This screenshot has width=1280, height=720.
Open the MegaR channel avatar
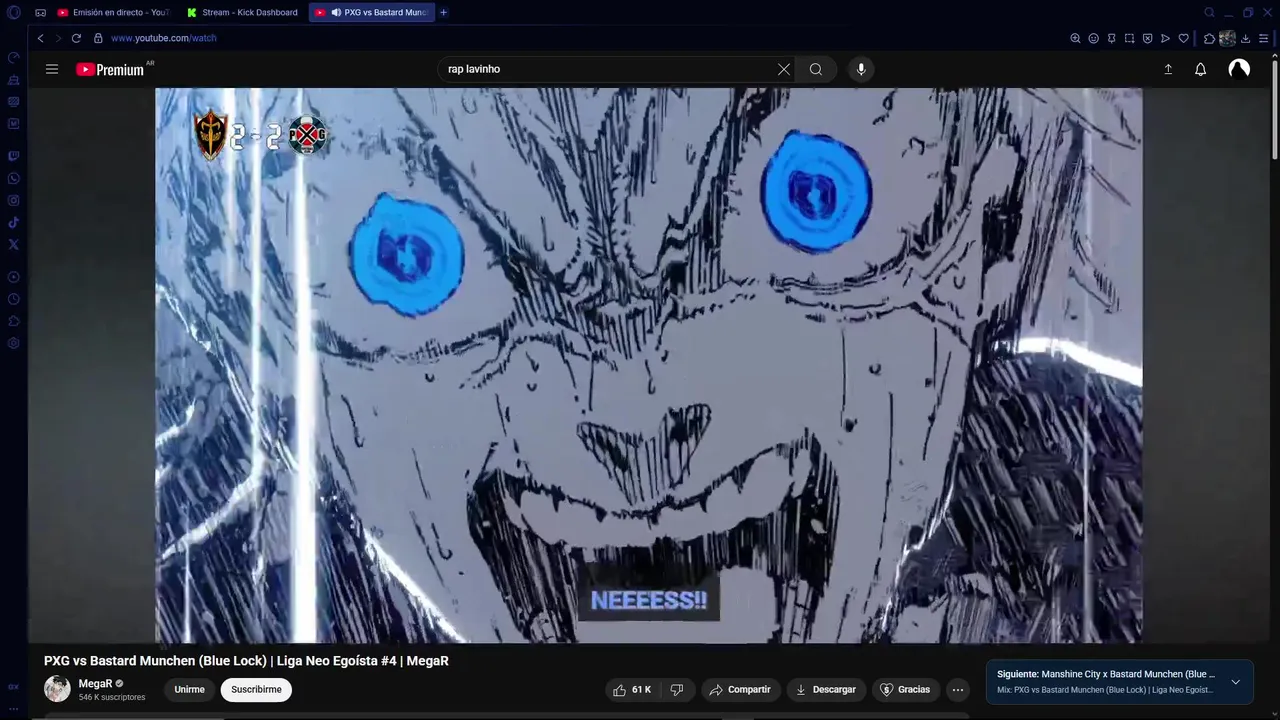point(57,689)
